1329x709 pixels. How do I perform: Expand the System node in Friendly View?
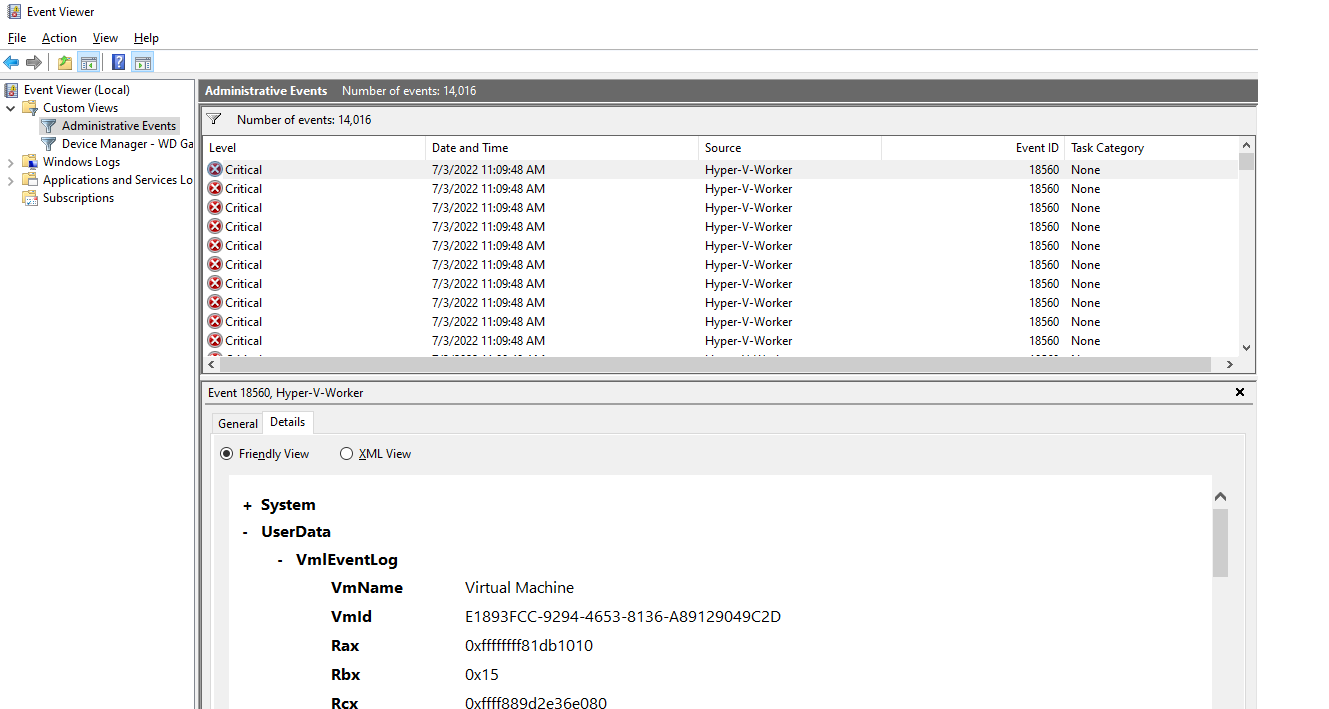pos(247,505)
